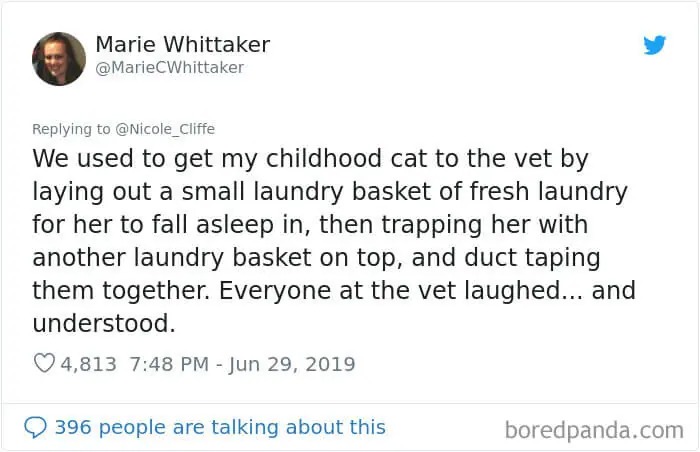The width and height of the screenshot is (700, 452).
Task: Click the Marie Whittaker display name
Action: click(x=182, y=45)
